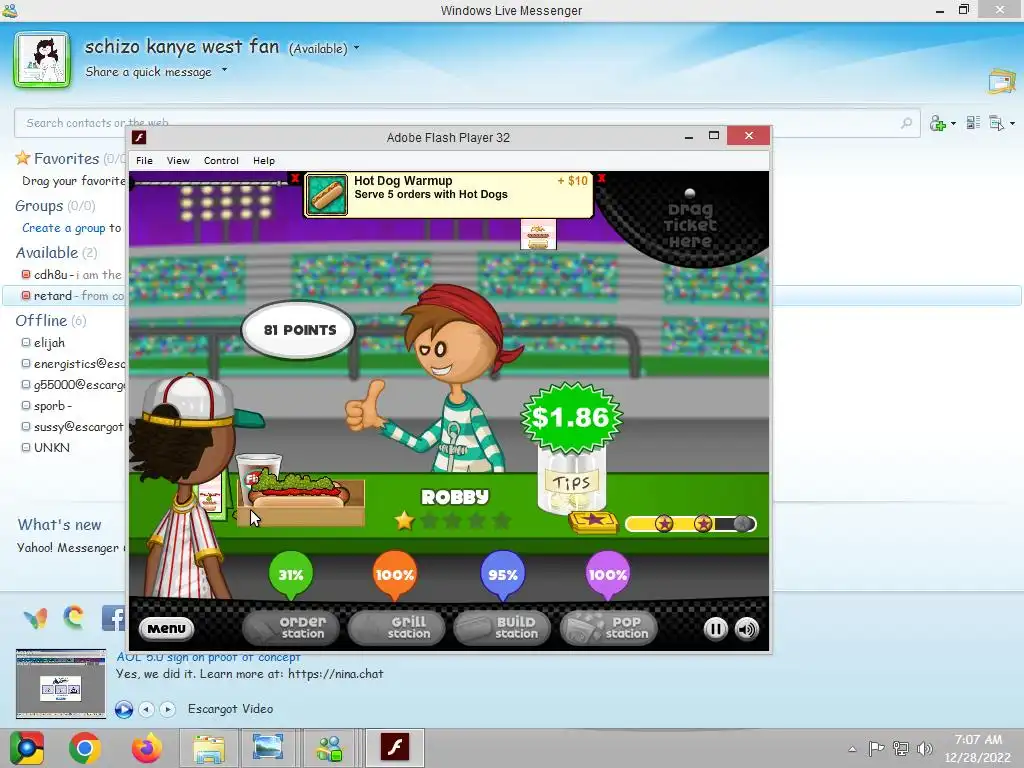Click the Create a group link
This screenshot has width=1024, height=768.
click(63, 228)
